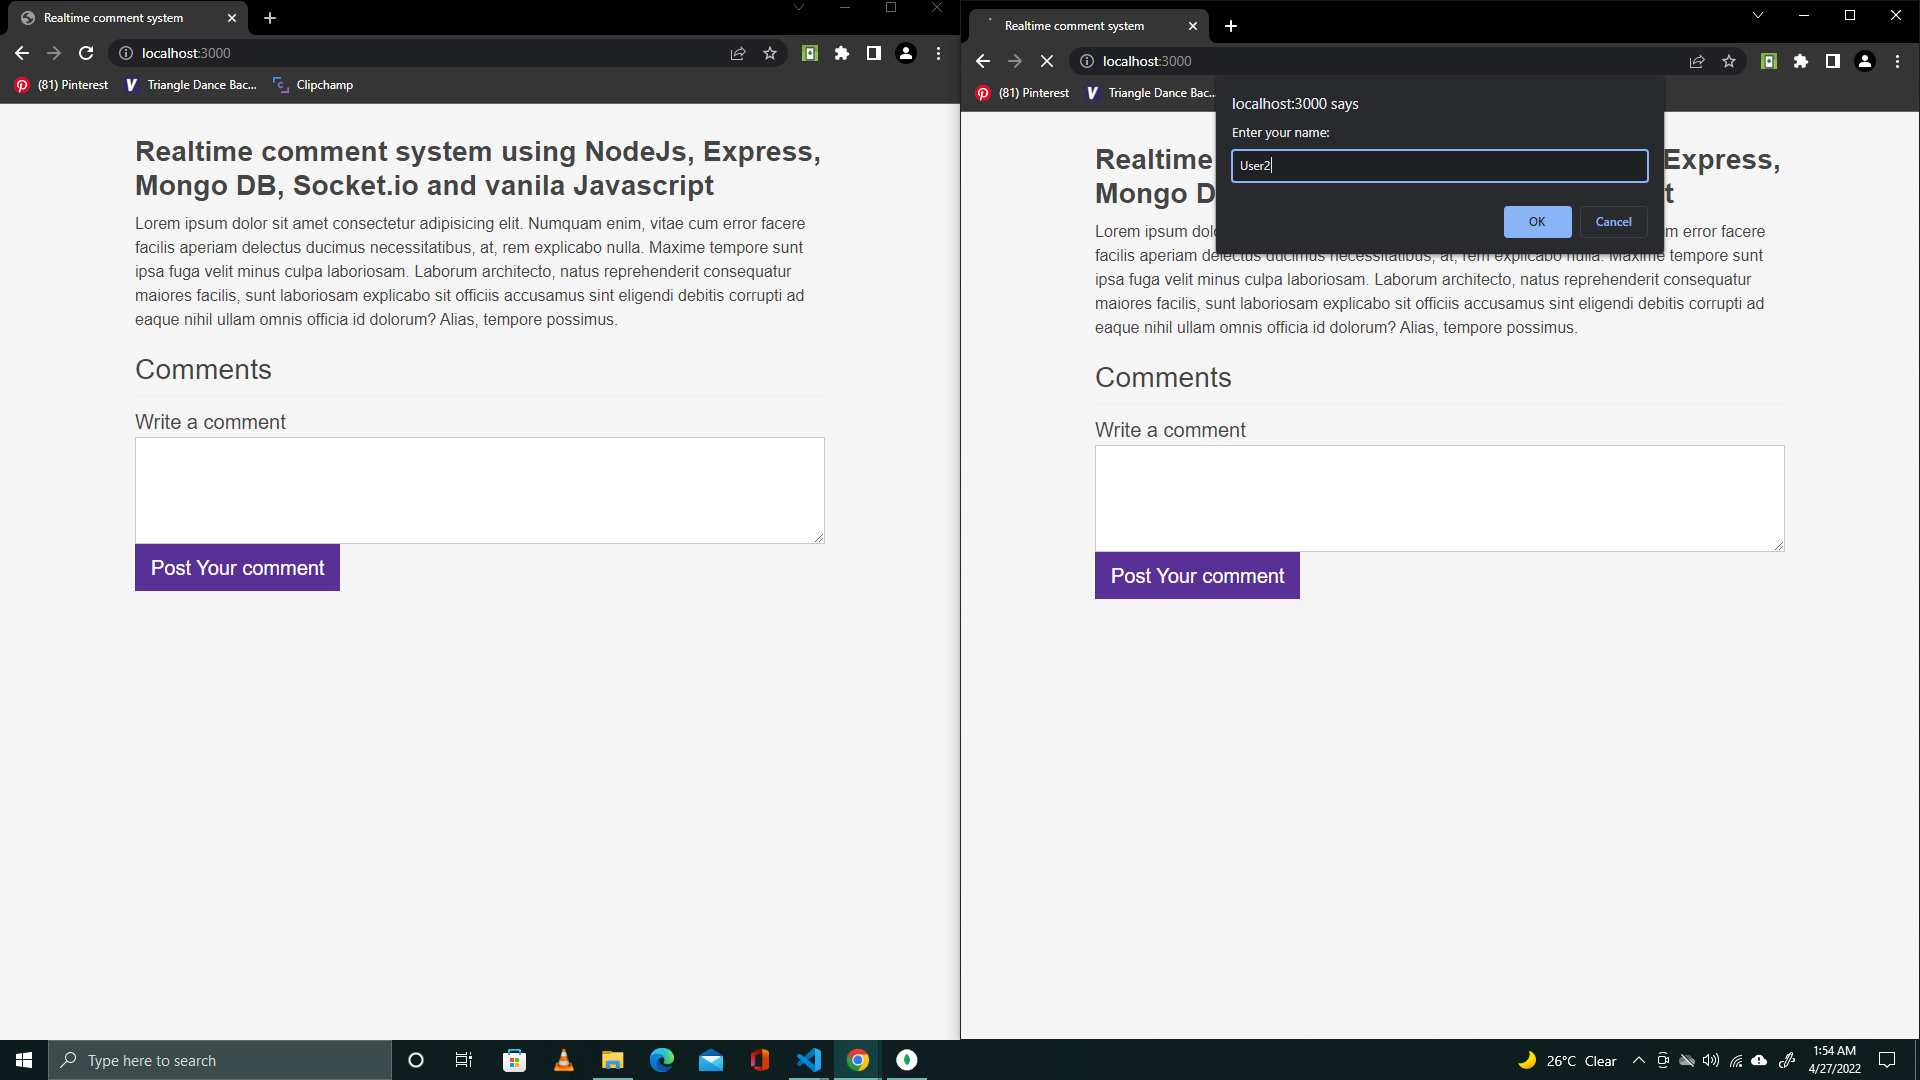
Task: Open the Clipchamp bookmark
Action: pyautogui.click(x=313, y=85)
